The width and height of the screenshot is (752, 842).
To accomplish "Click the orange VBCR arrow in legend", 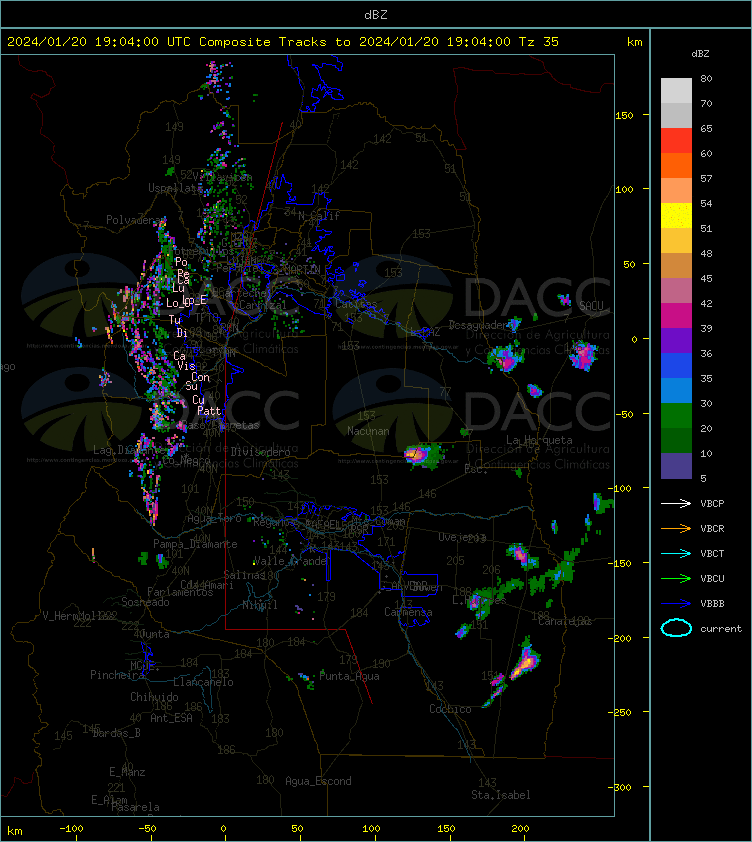I will [676, 528].
